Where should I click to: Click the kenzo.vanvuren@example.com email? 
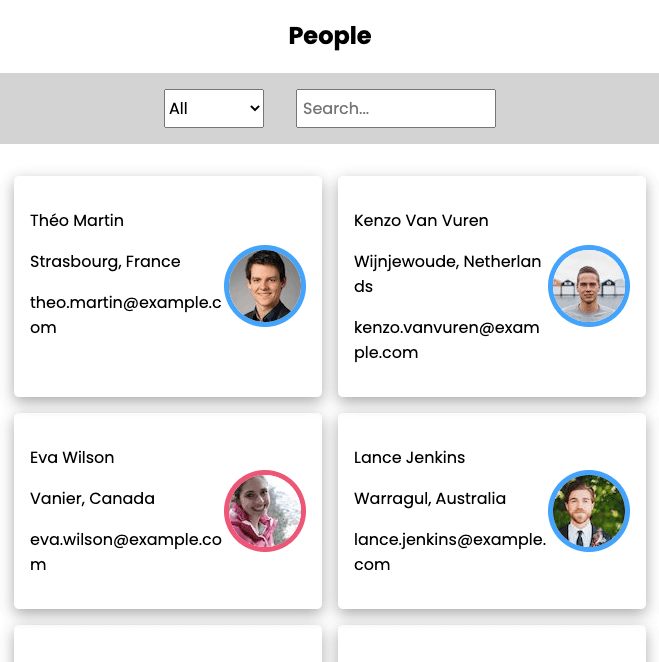tap(447, 340)
